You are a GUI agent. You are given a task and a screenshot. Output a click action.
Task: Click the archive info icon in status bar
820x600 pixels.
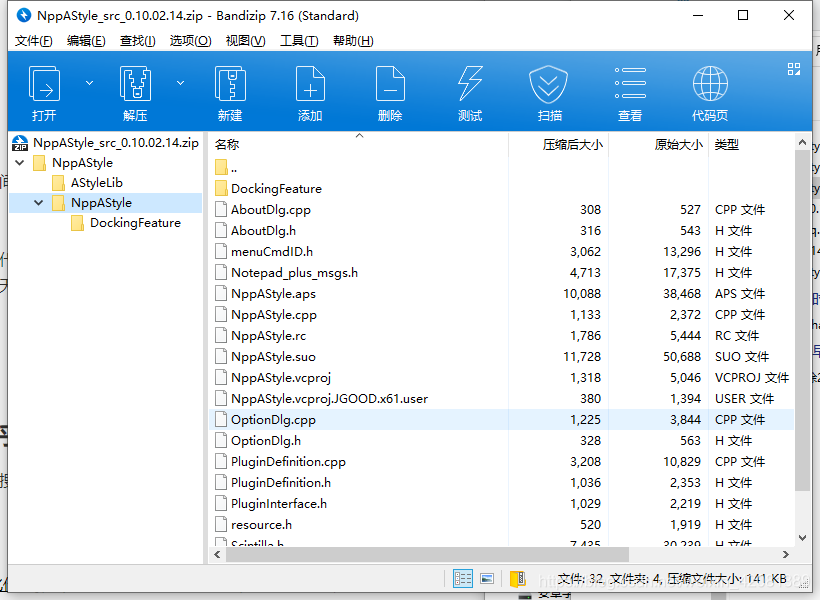pos(518,578)
